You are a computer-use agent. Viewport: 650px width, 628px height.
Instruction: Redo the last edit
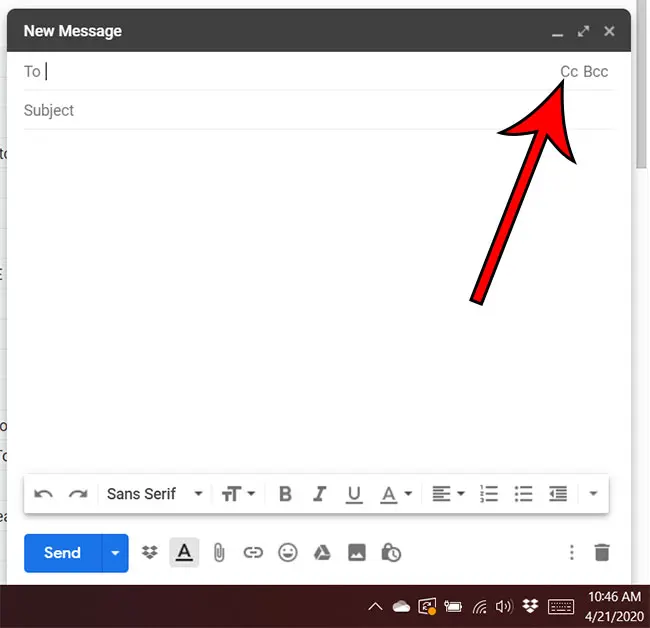tap(78, 494)
